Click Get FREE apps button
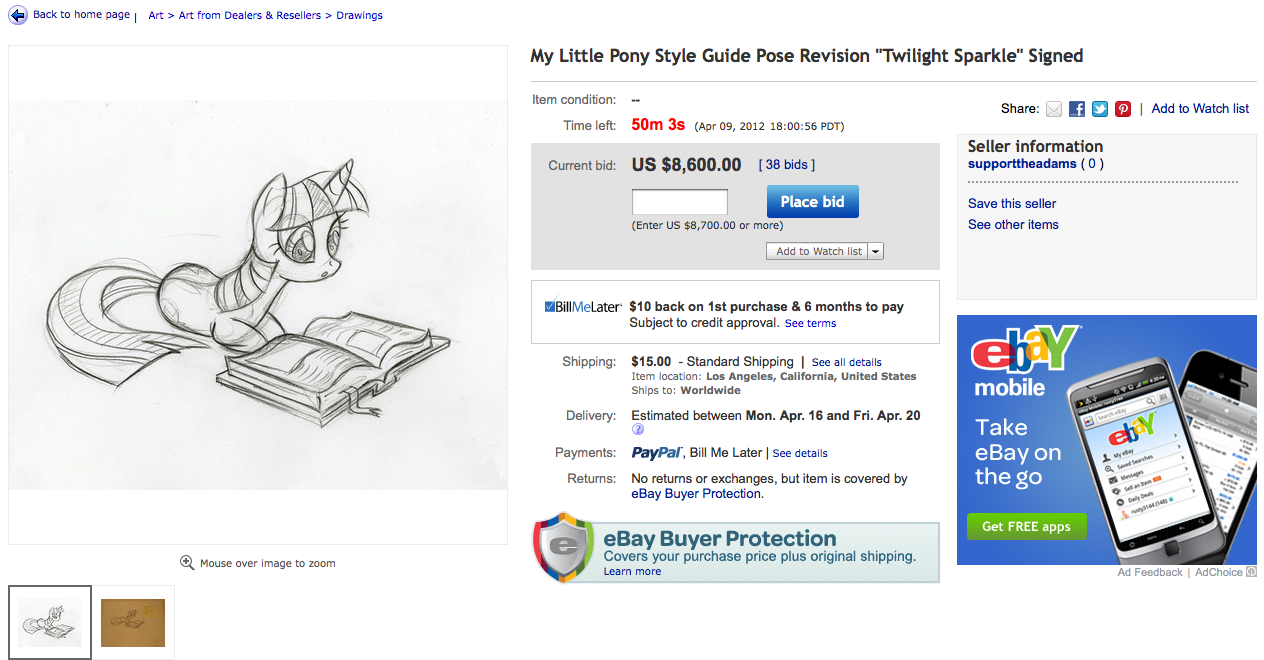The width and height of the screenshot is (1264, 660). pos(1026,526)
